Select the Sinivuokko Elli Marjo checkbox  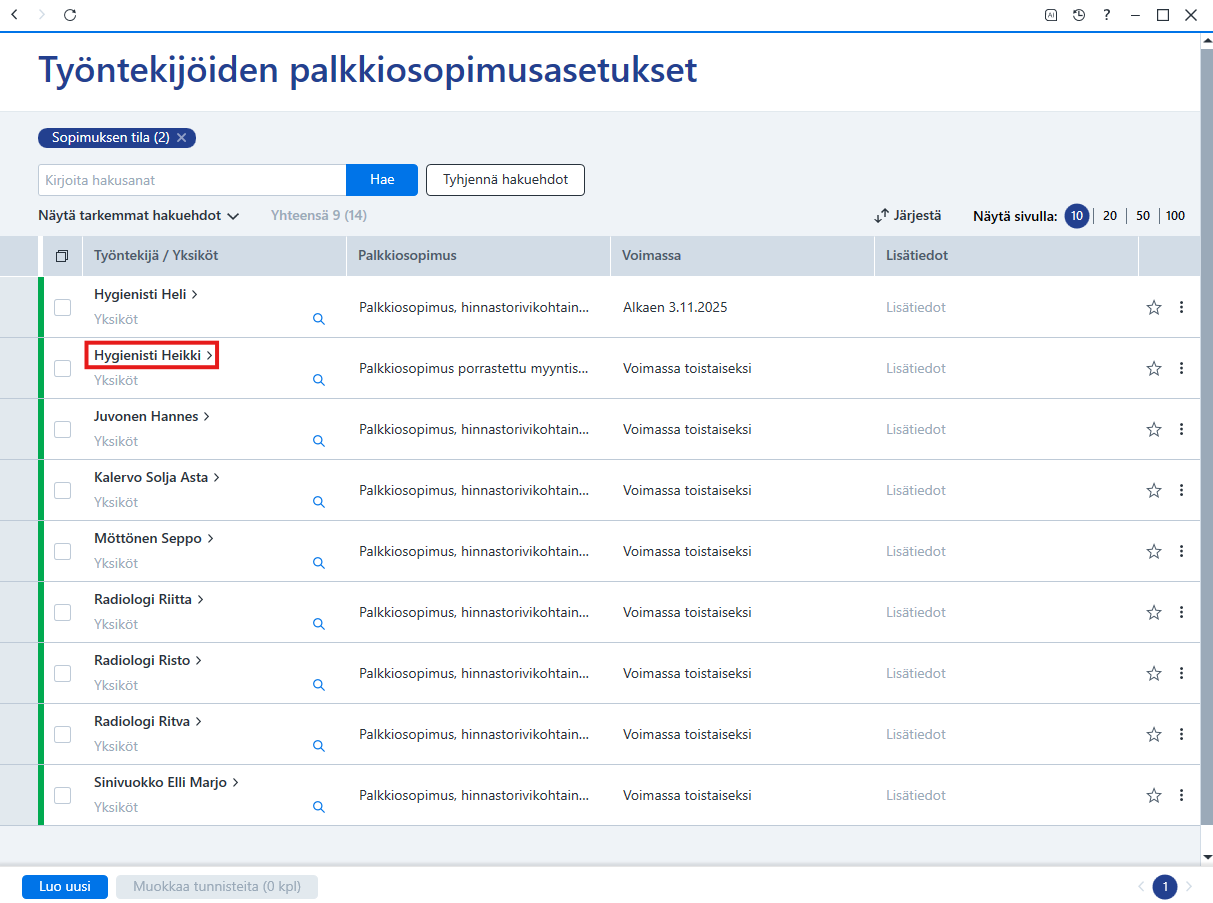(62, 795)
